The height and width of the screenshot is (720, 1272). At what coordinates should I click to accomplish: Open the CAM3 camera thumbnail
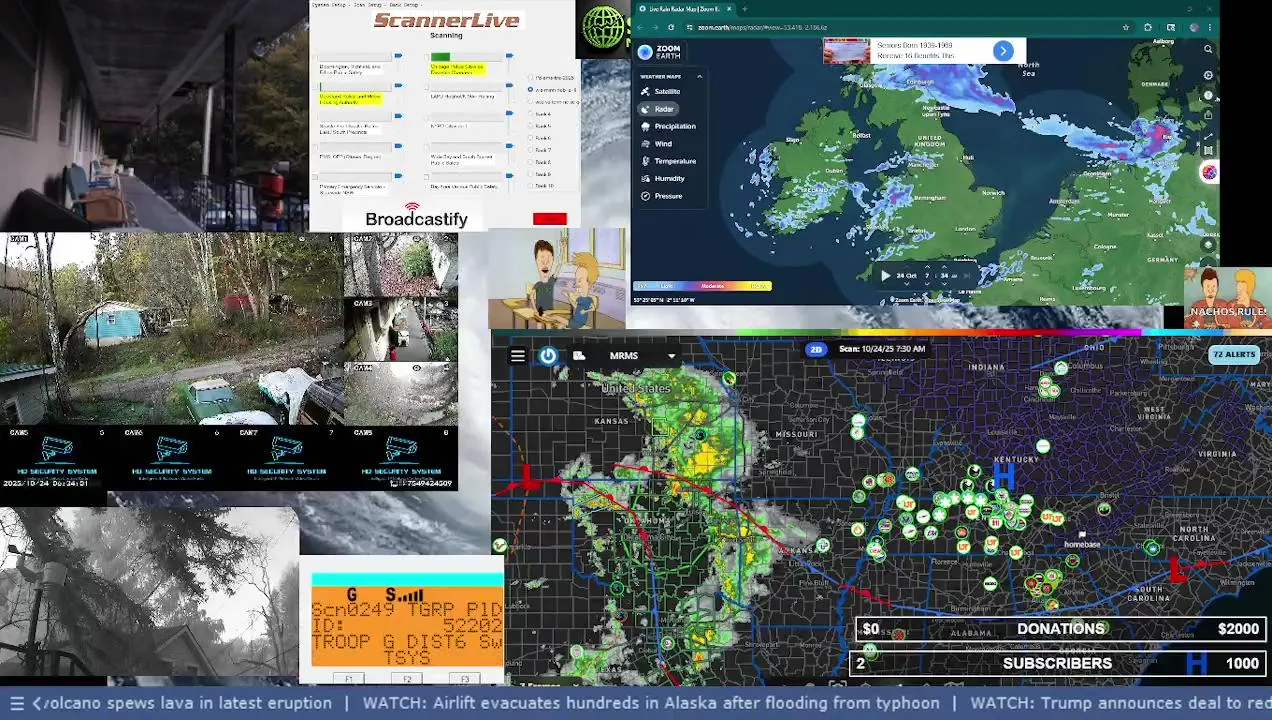pyautogui.click(x=401, y=330)
